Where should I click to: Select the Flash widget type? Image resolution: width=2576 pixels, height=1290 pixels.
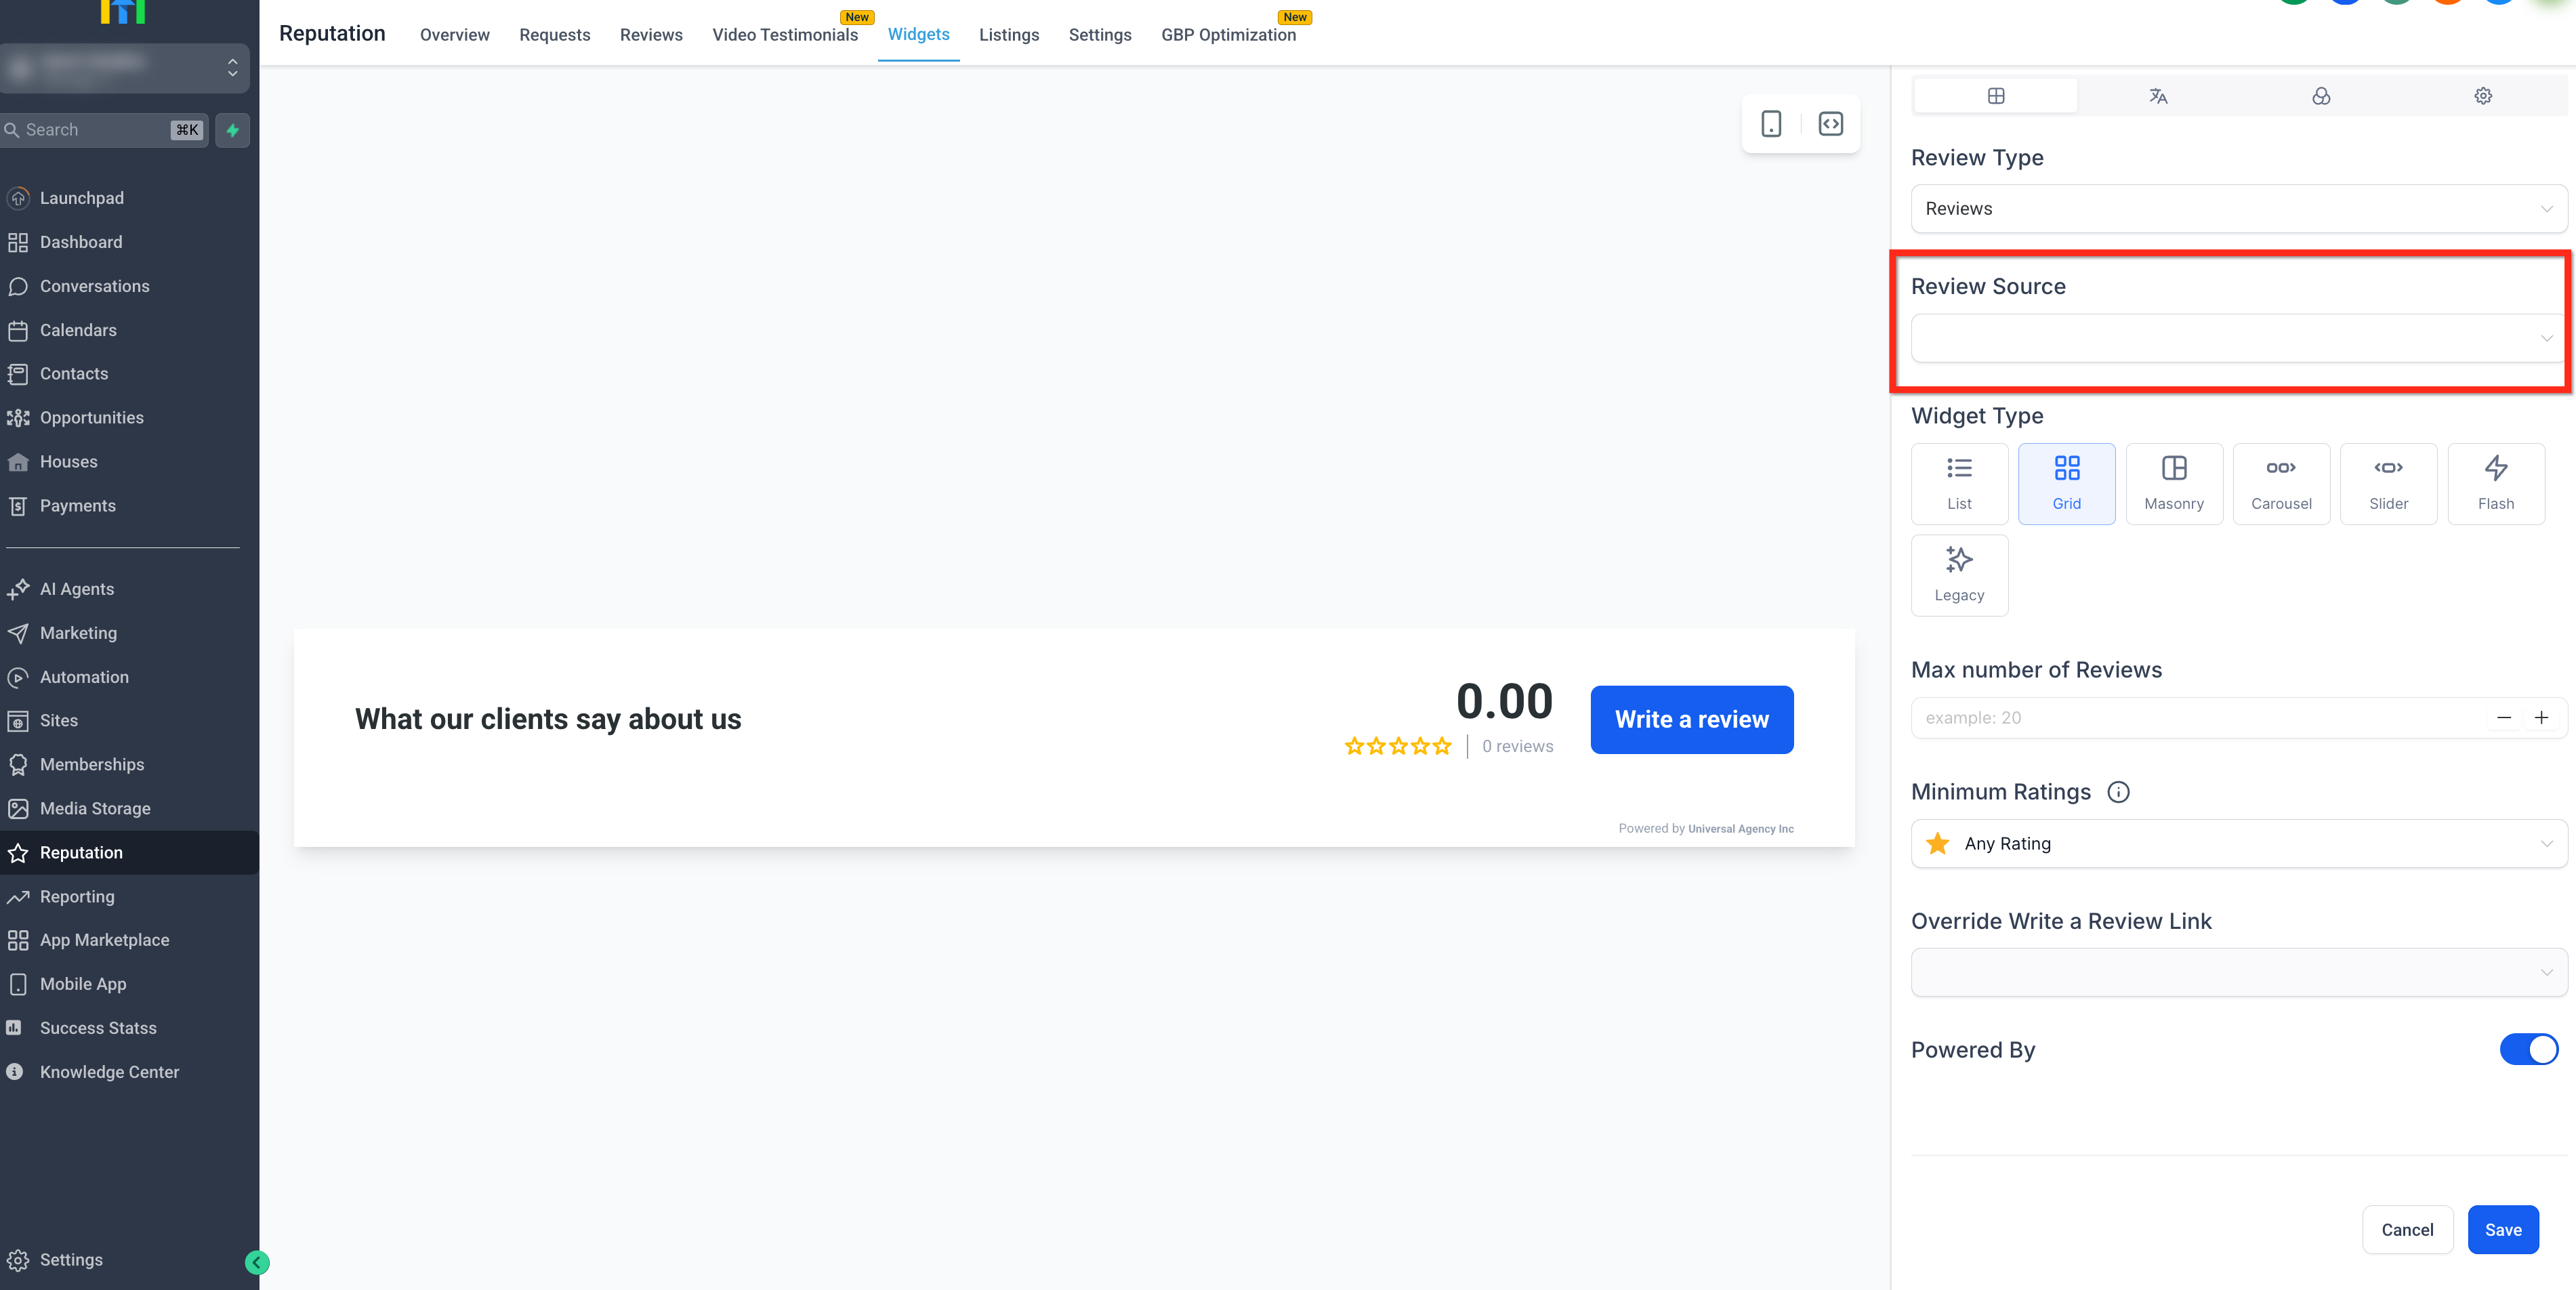(x=2495, y=483)
